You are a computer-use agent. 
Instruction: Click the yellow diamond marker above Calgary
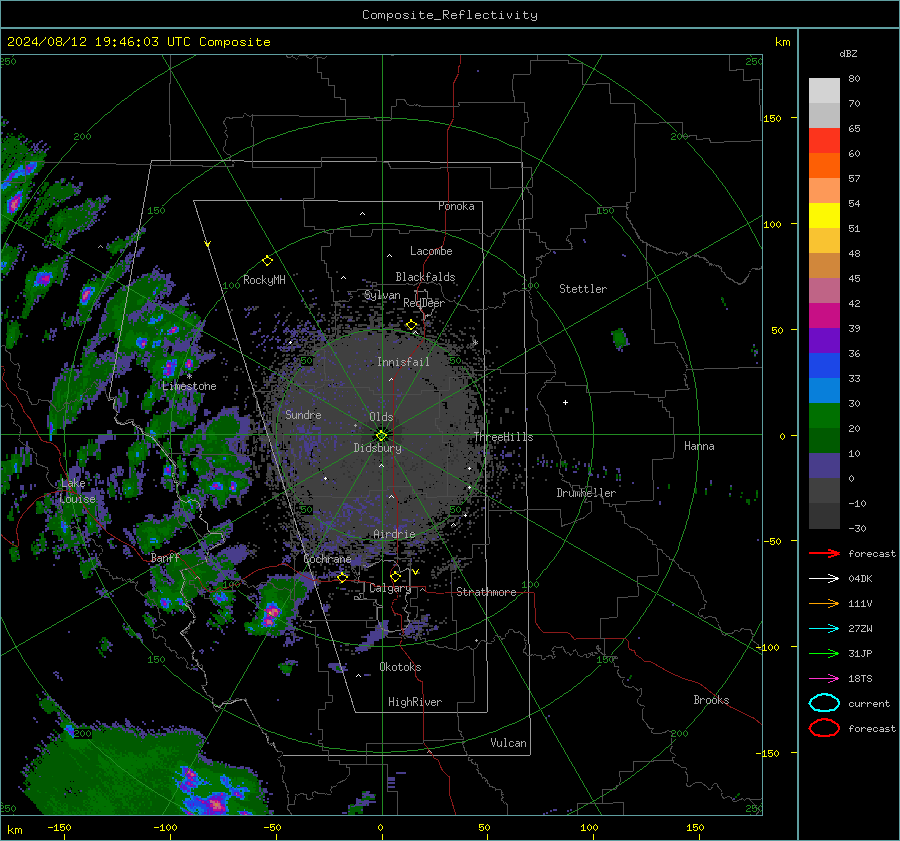pos(395,576)
